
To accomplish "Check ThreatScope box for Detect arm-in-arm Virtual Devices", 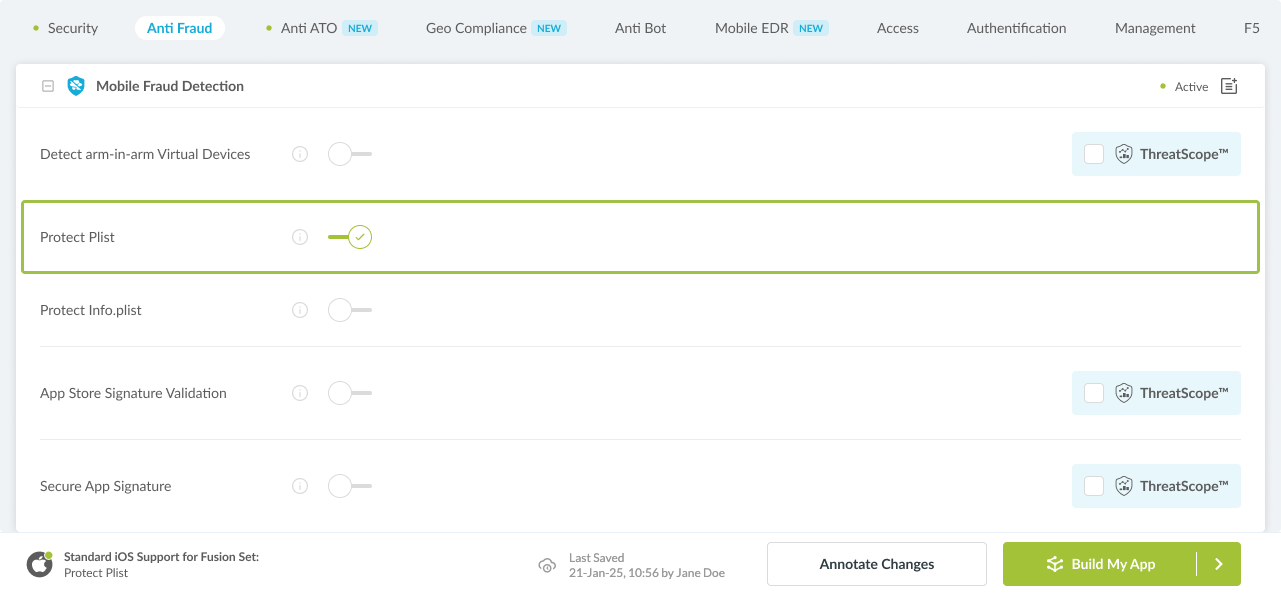I will [1094, 154].
